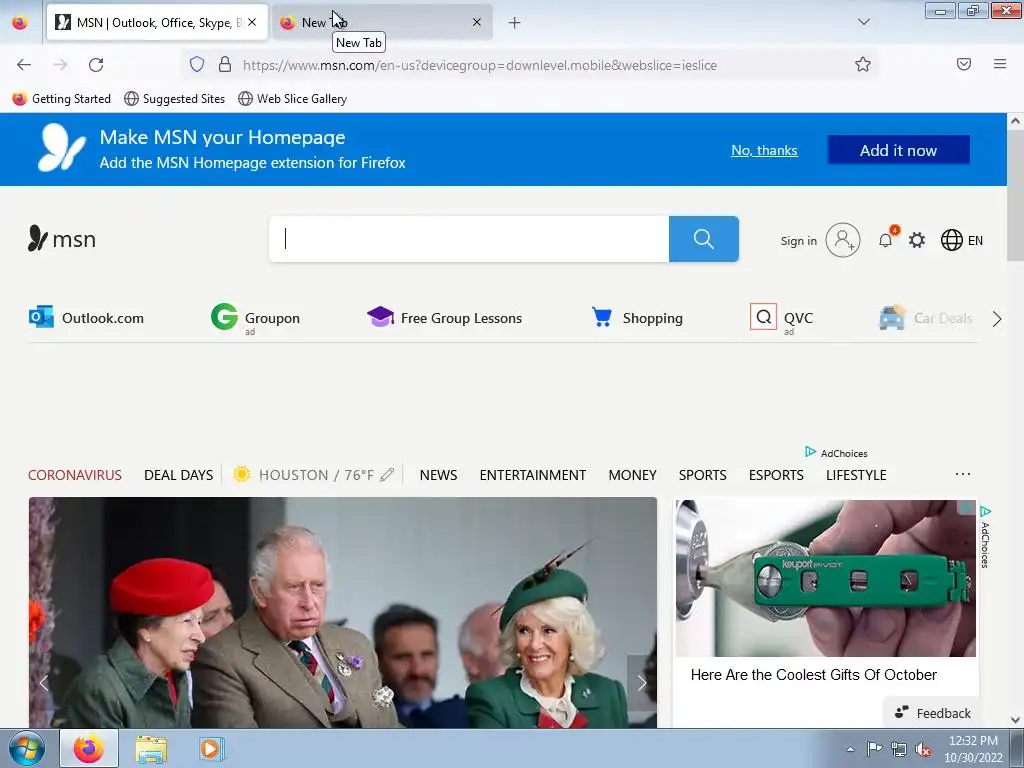This screenshot has height=768, width=1024.
Task: Open Houston weather forecast
Action: (x=304, y=475)
